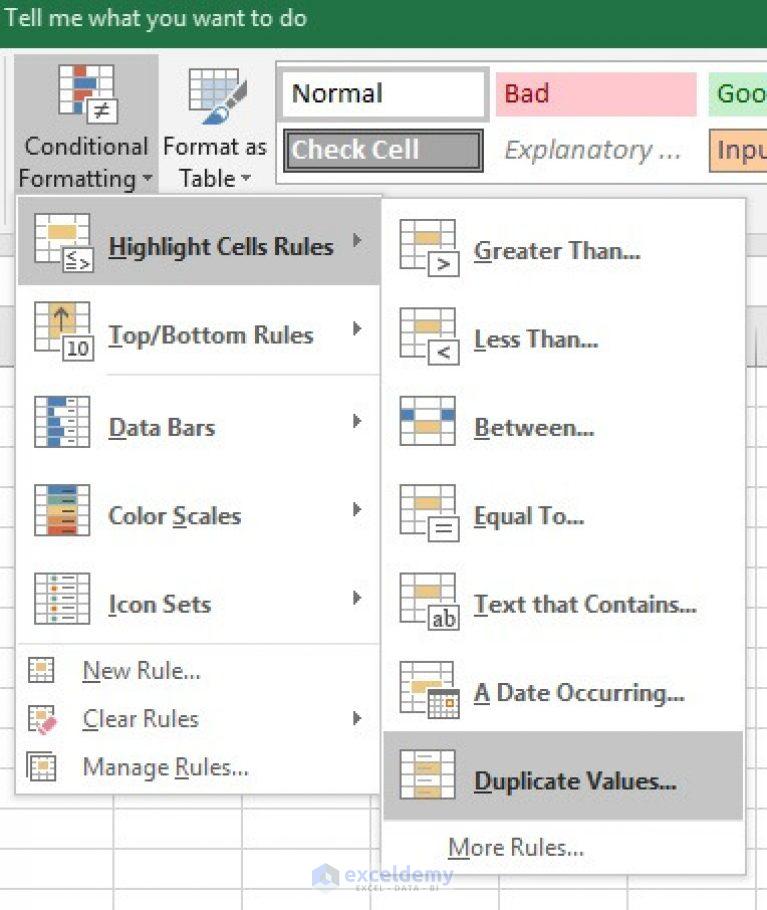Click the Data Bars icon
This screenshot has height=910, width=767.
(62, 421)
